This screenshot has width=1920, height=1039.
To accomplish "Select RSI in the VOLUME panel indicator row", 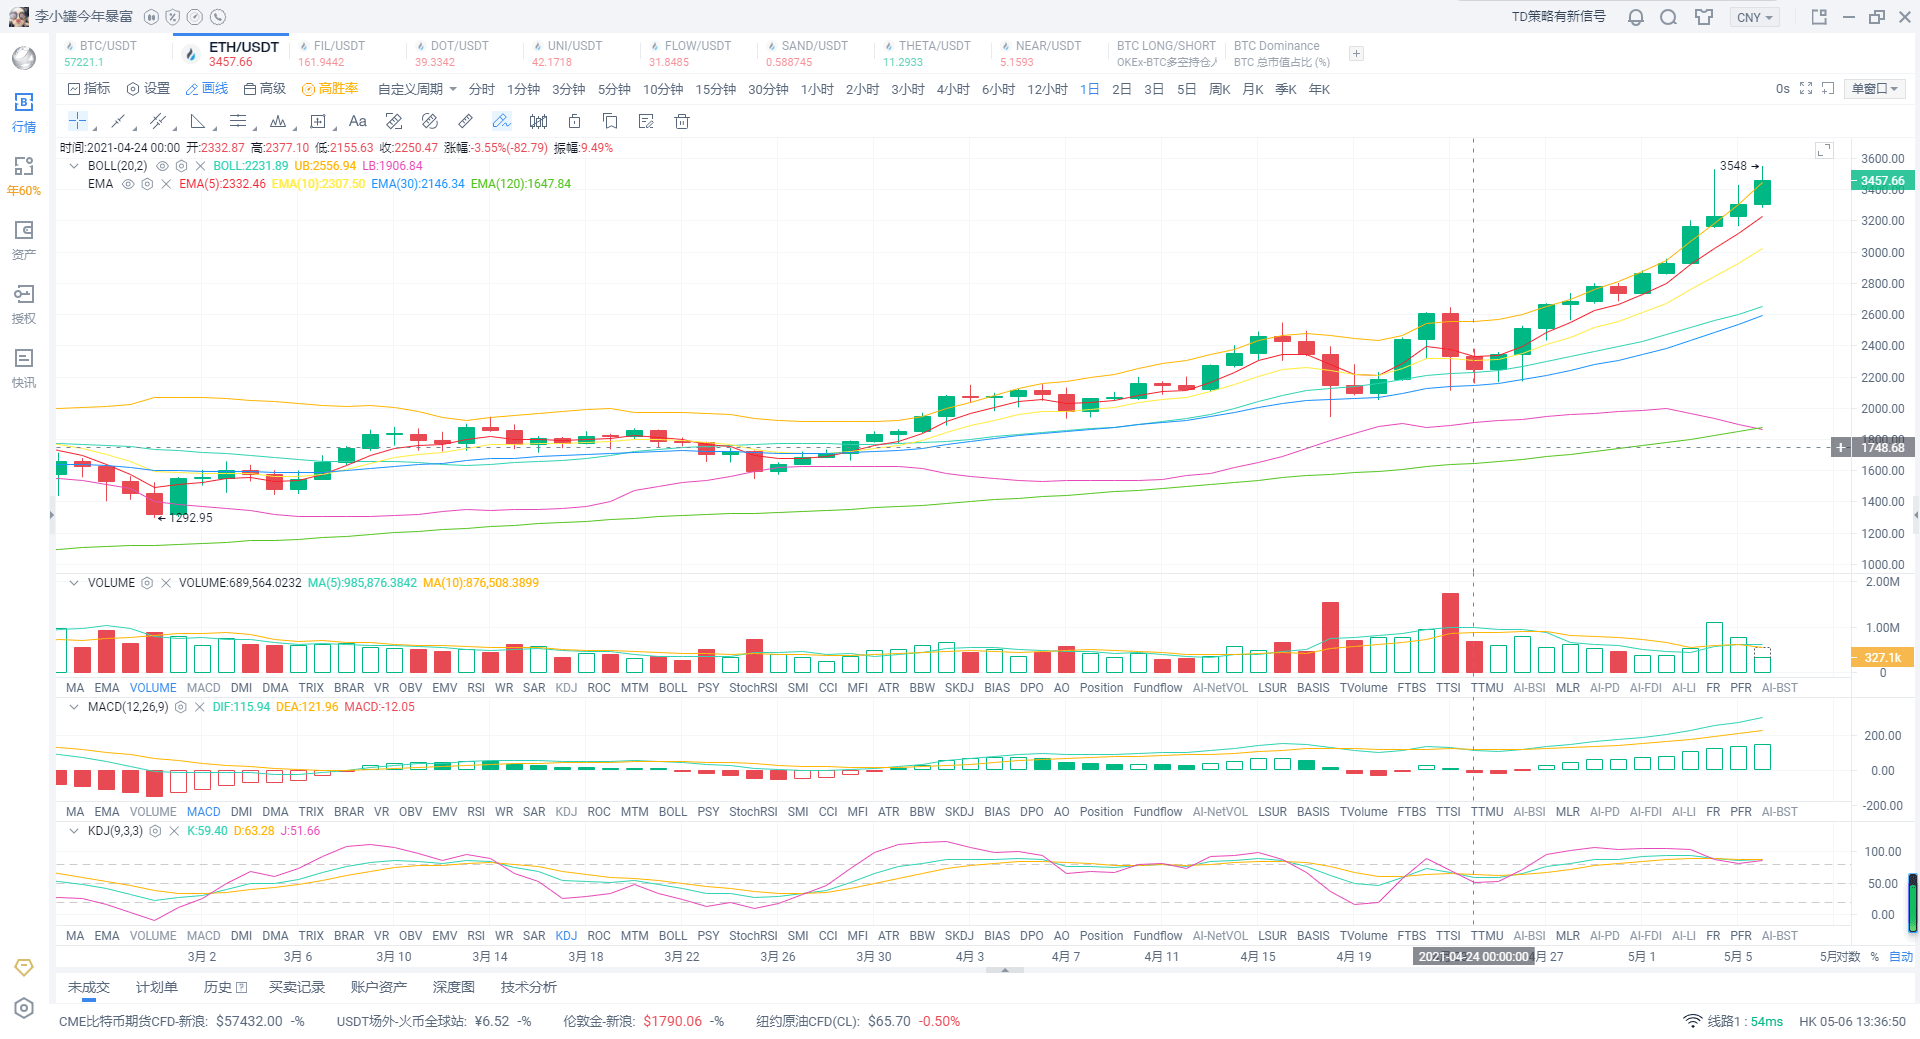I will pyautogui.click(x=476, y=688).
